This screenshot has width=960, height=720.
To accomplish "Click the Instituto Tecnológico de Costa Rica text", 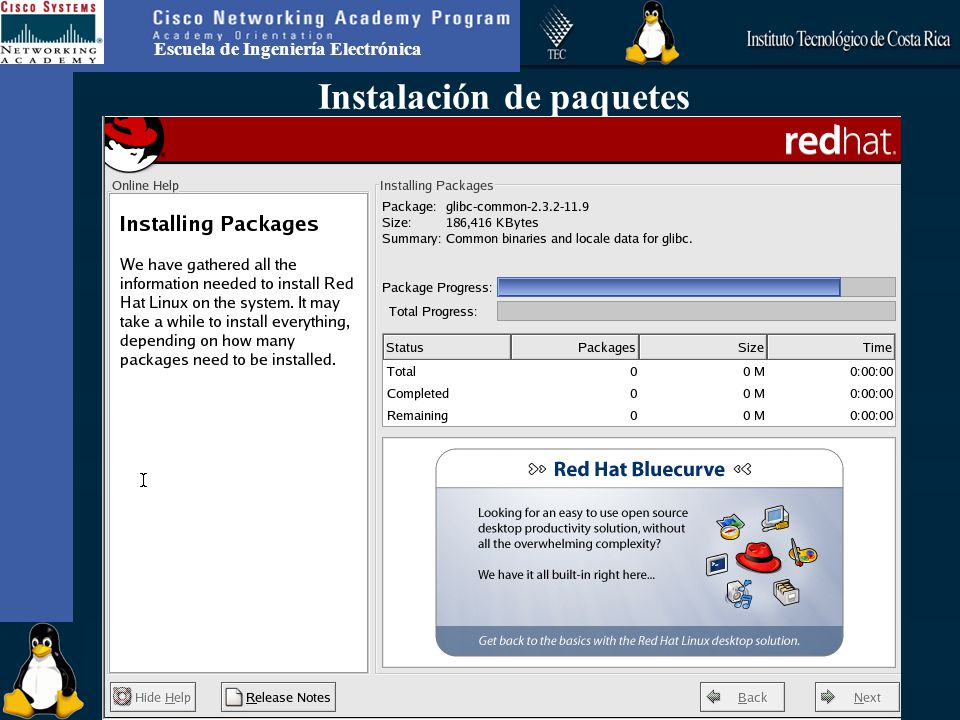I will pyautogui.click(x=848, y=40).
